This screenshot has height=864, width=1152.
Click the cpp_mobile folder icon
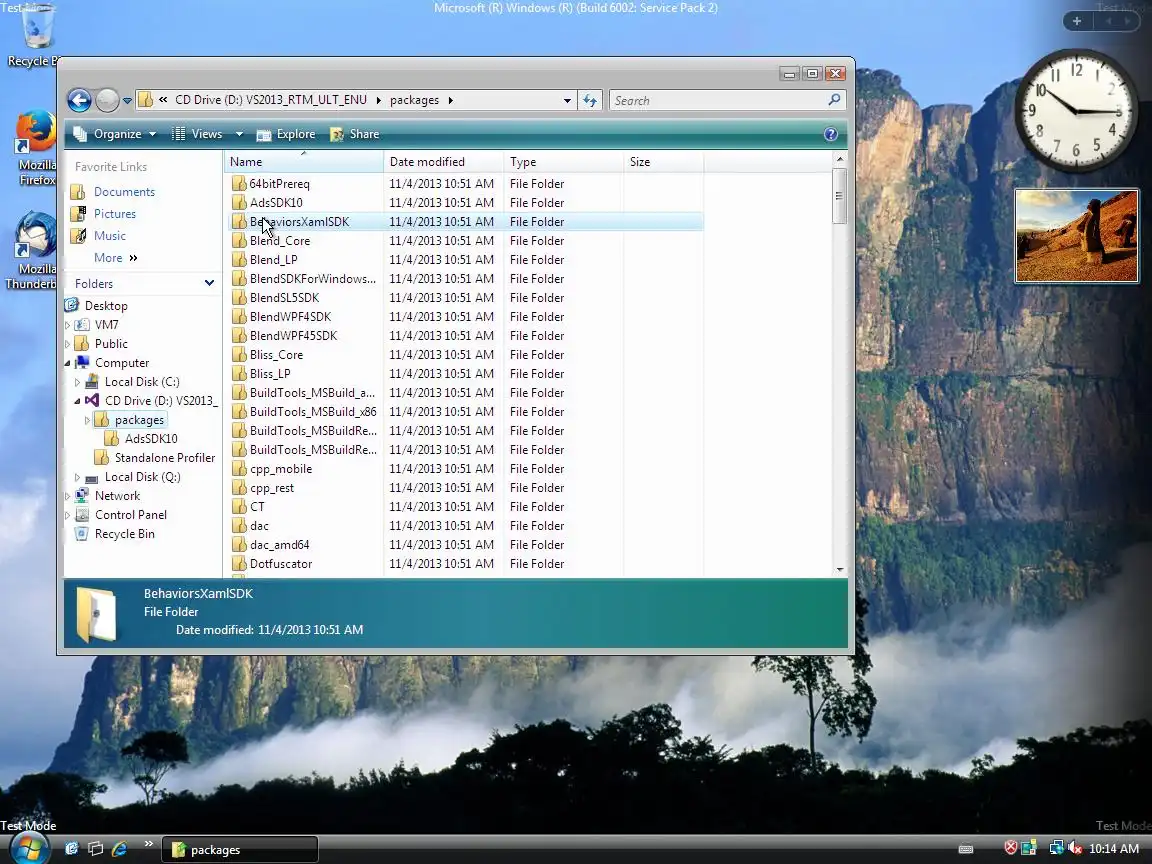tap(239, 469)
